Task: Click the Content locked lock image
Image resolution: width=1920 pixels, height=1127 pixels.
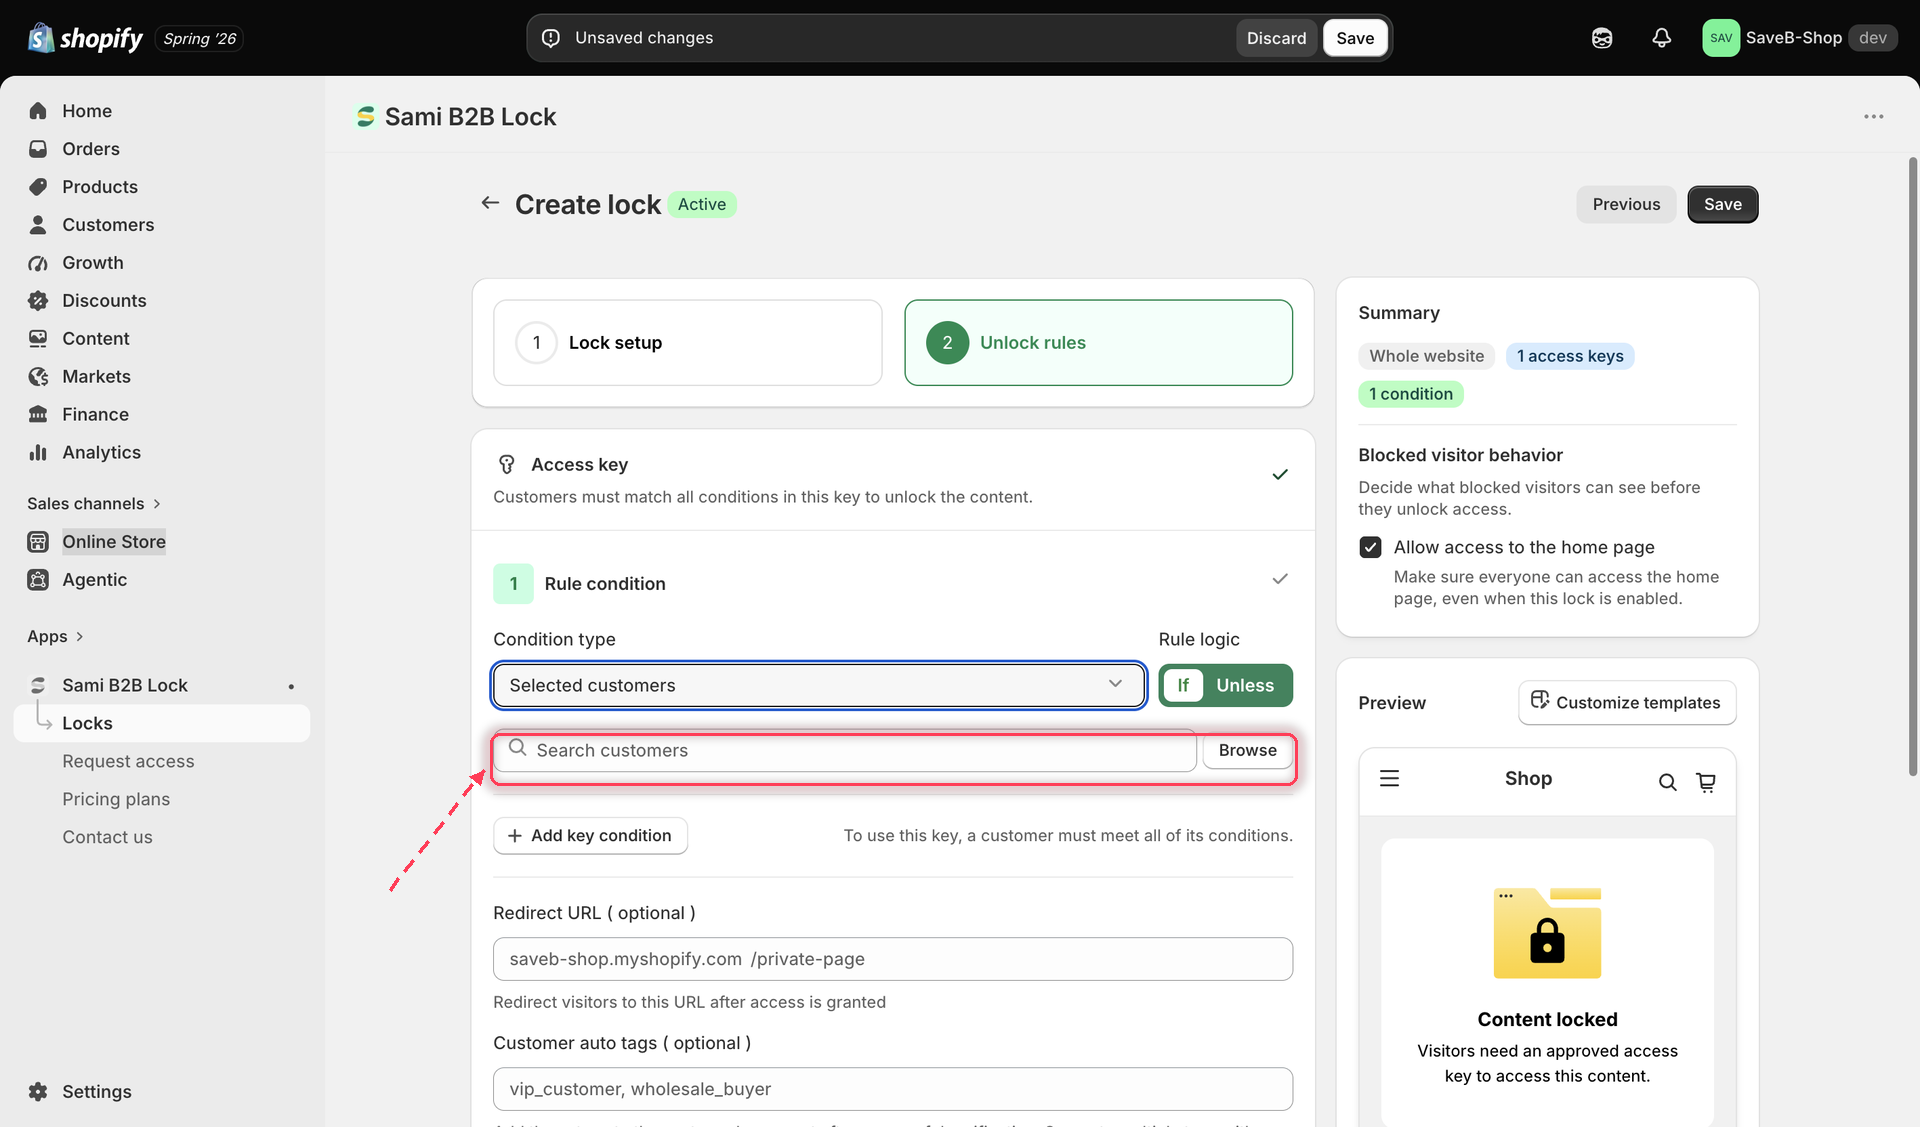Action: click(1547, 933)
